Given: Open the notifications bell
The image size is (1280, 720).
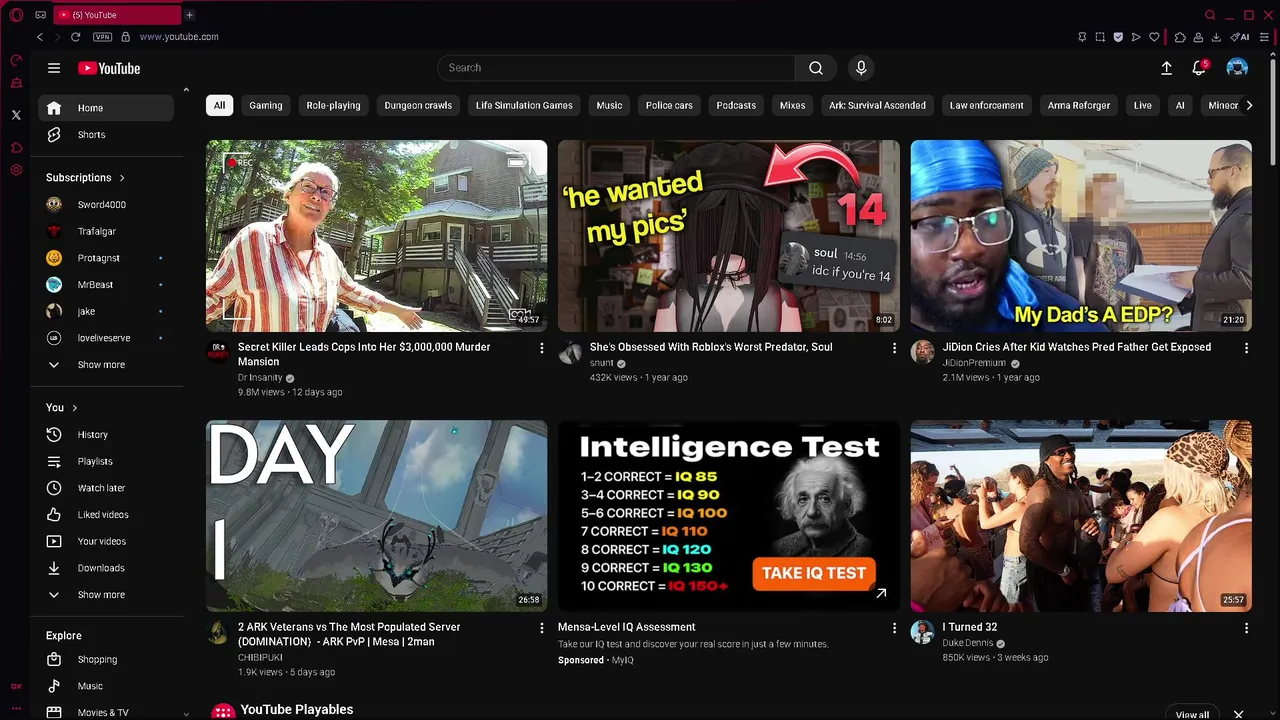Looking at the screenshot, I should pos(1199,68).
